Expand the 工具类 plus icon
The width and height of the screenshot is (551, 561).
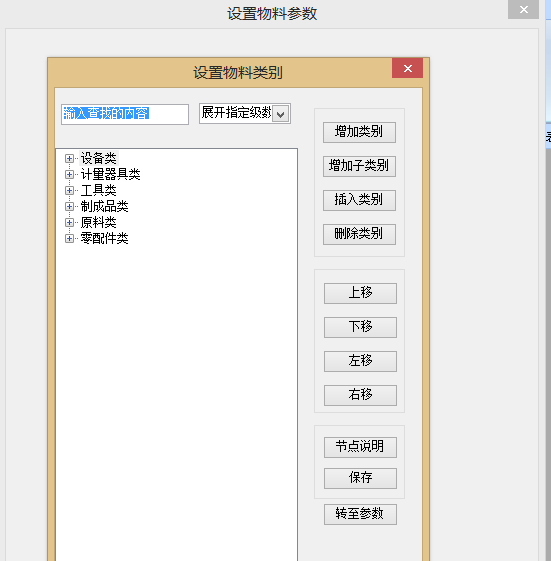(x=69, y=190)
